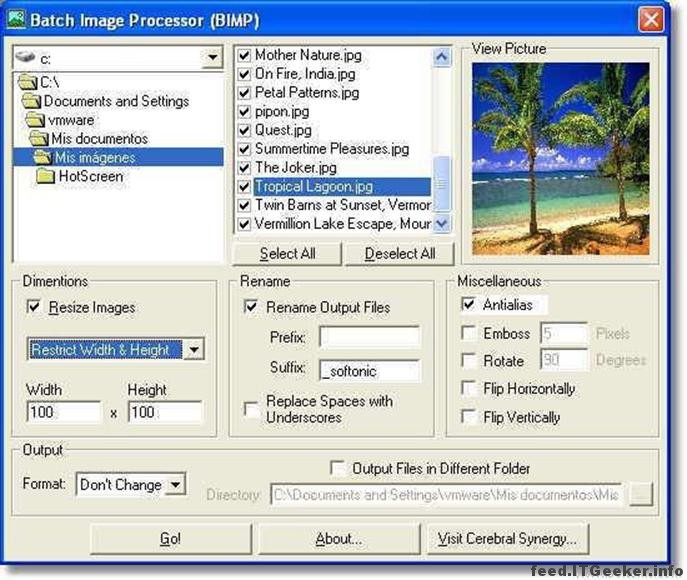
Task: Click the HotScreen folder icon
Action: (x=46, y=176)
